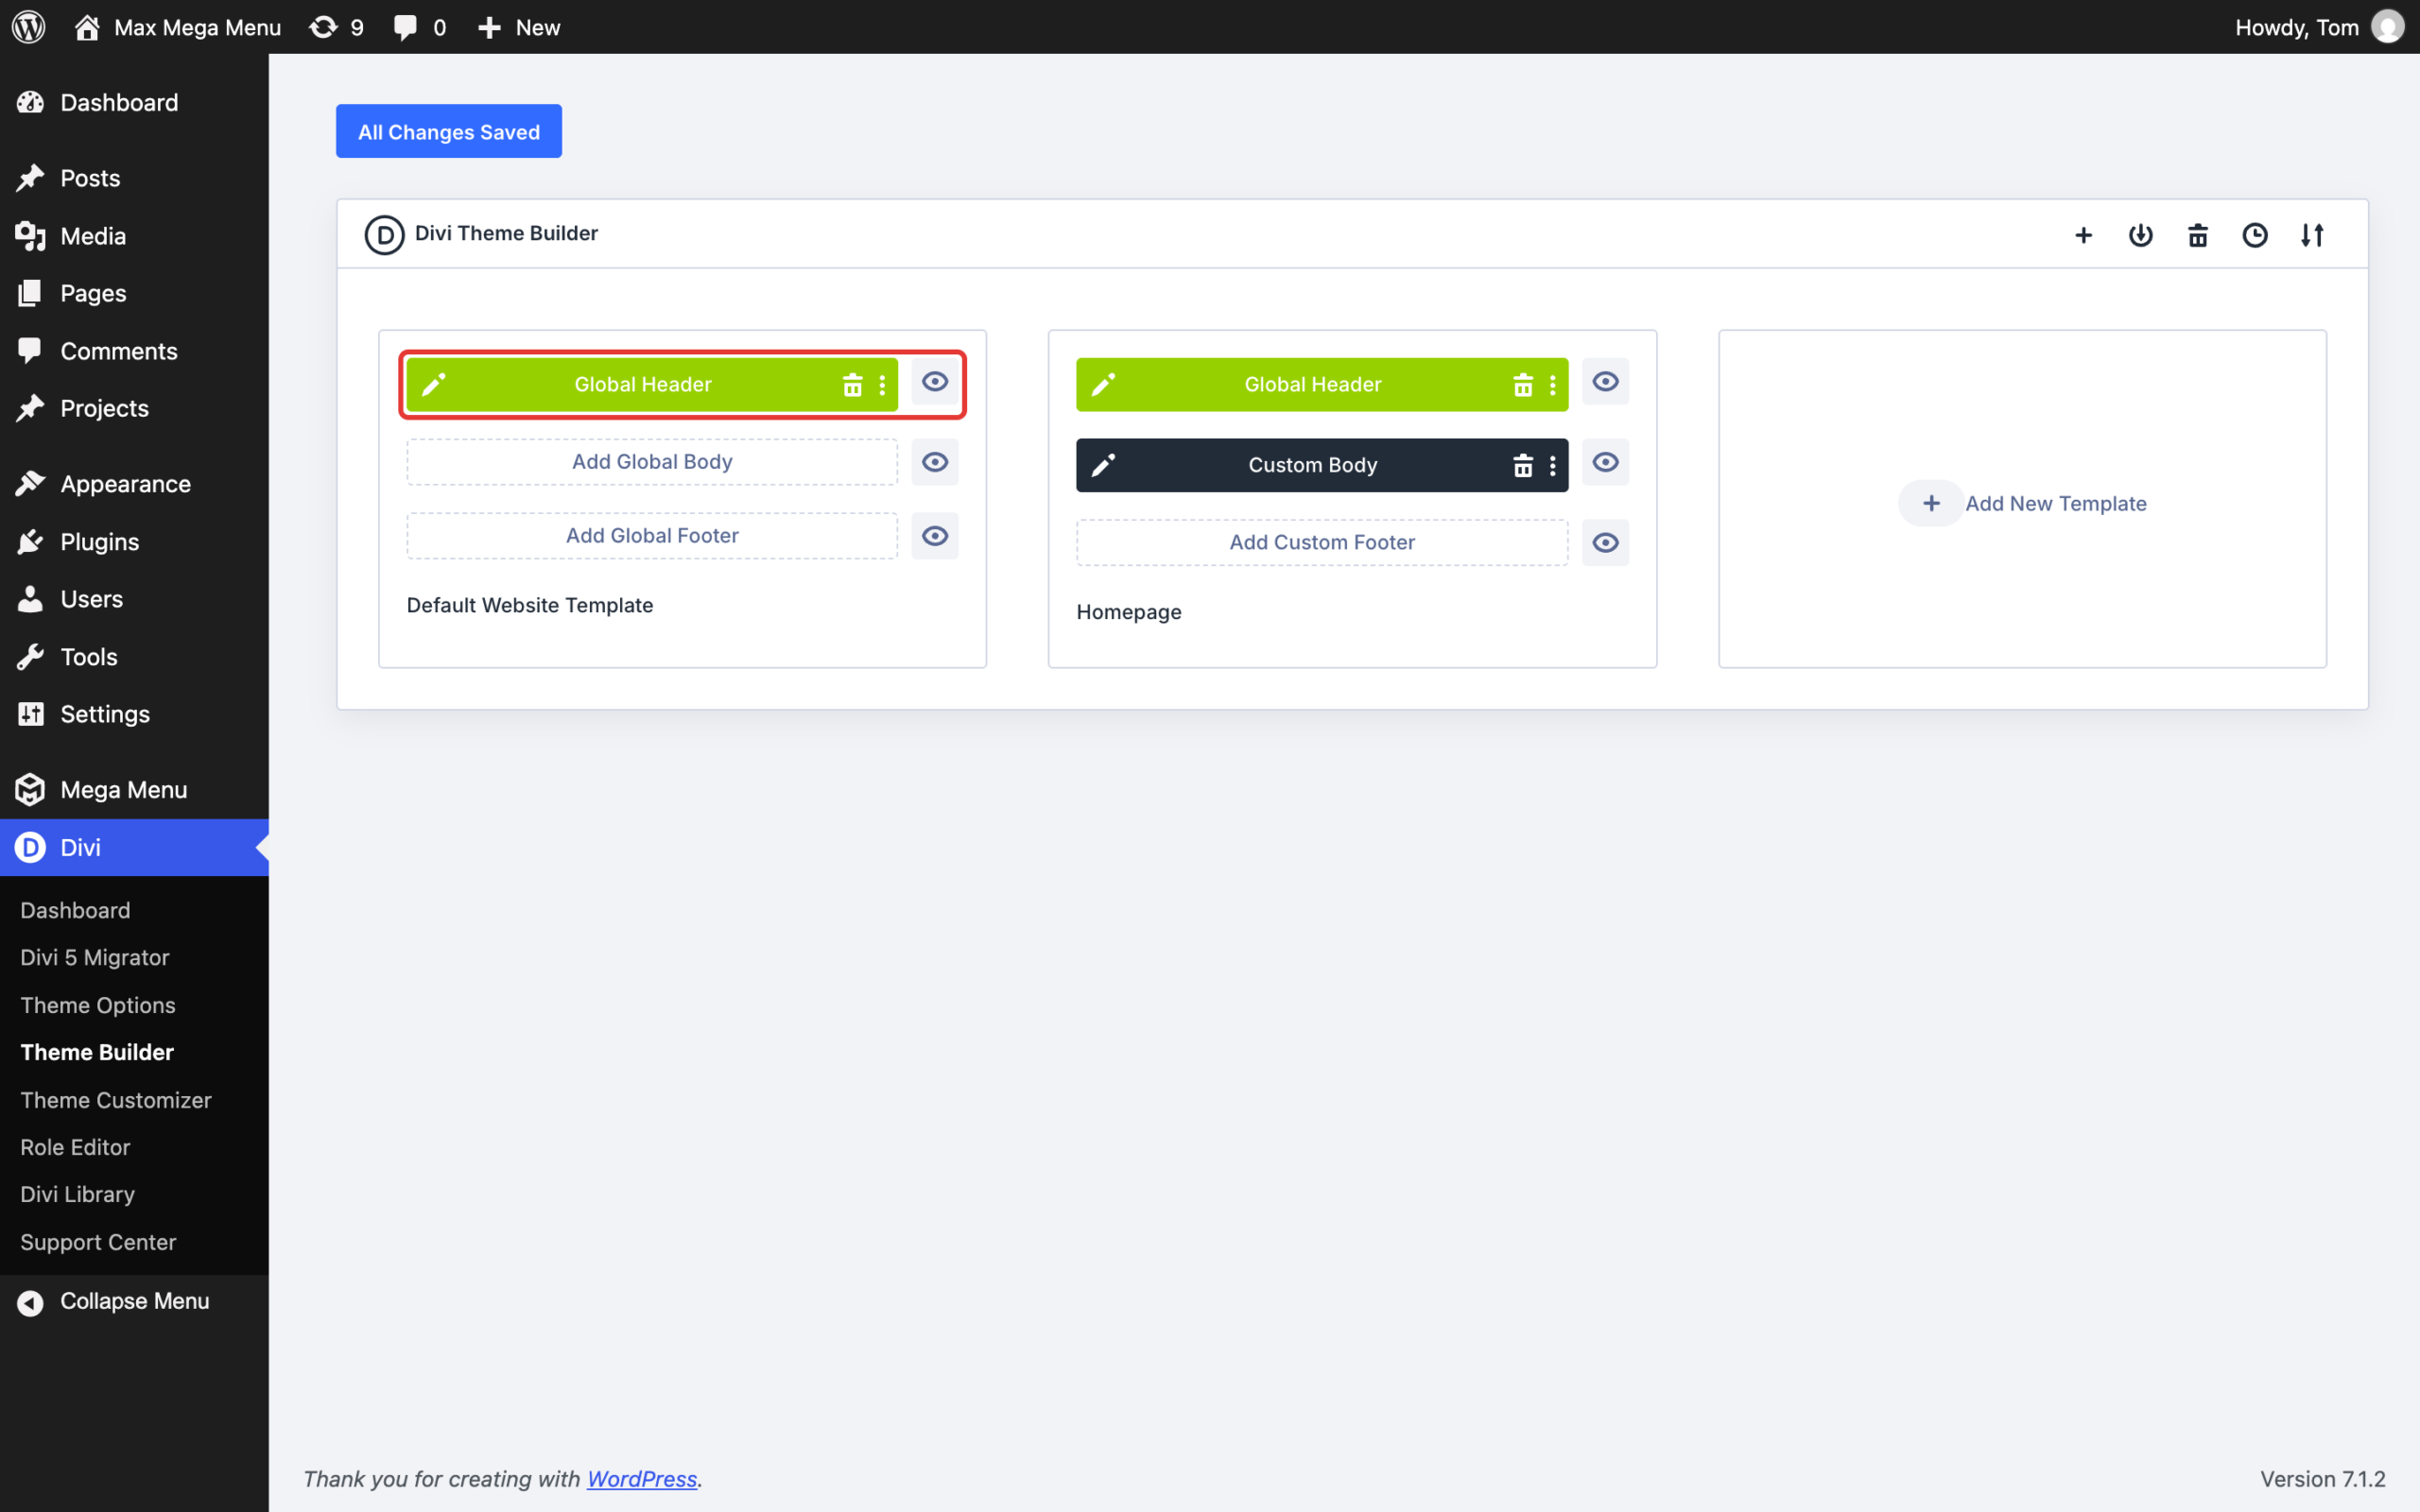Toggle visibility of Homepage's Global Header

pos(1605,382)
